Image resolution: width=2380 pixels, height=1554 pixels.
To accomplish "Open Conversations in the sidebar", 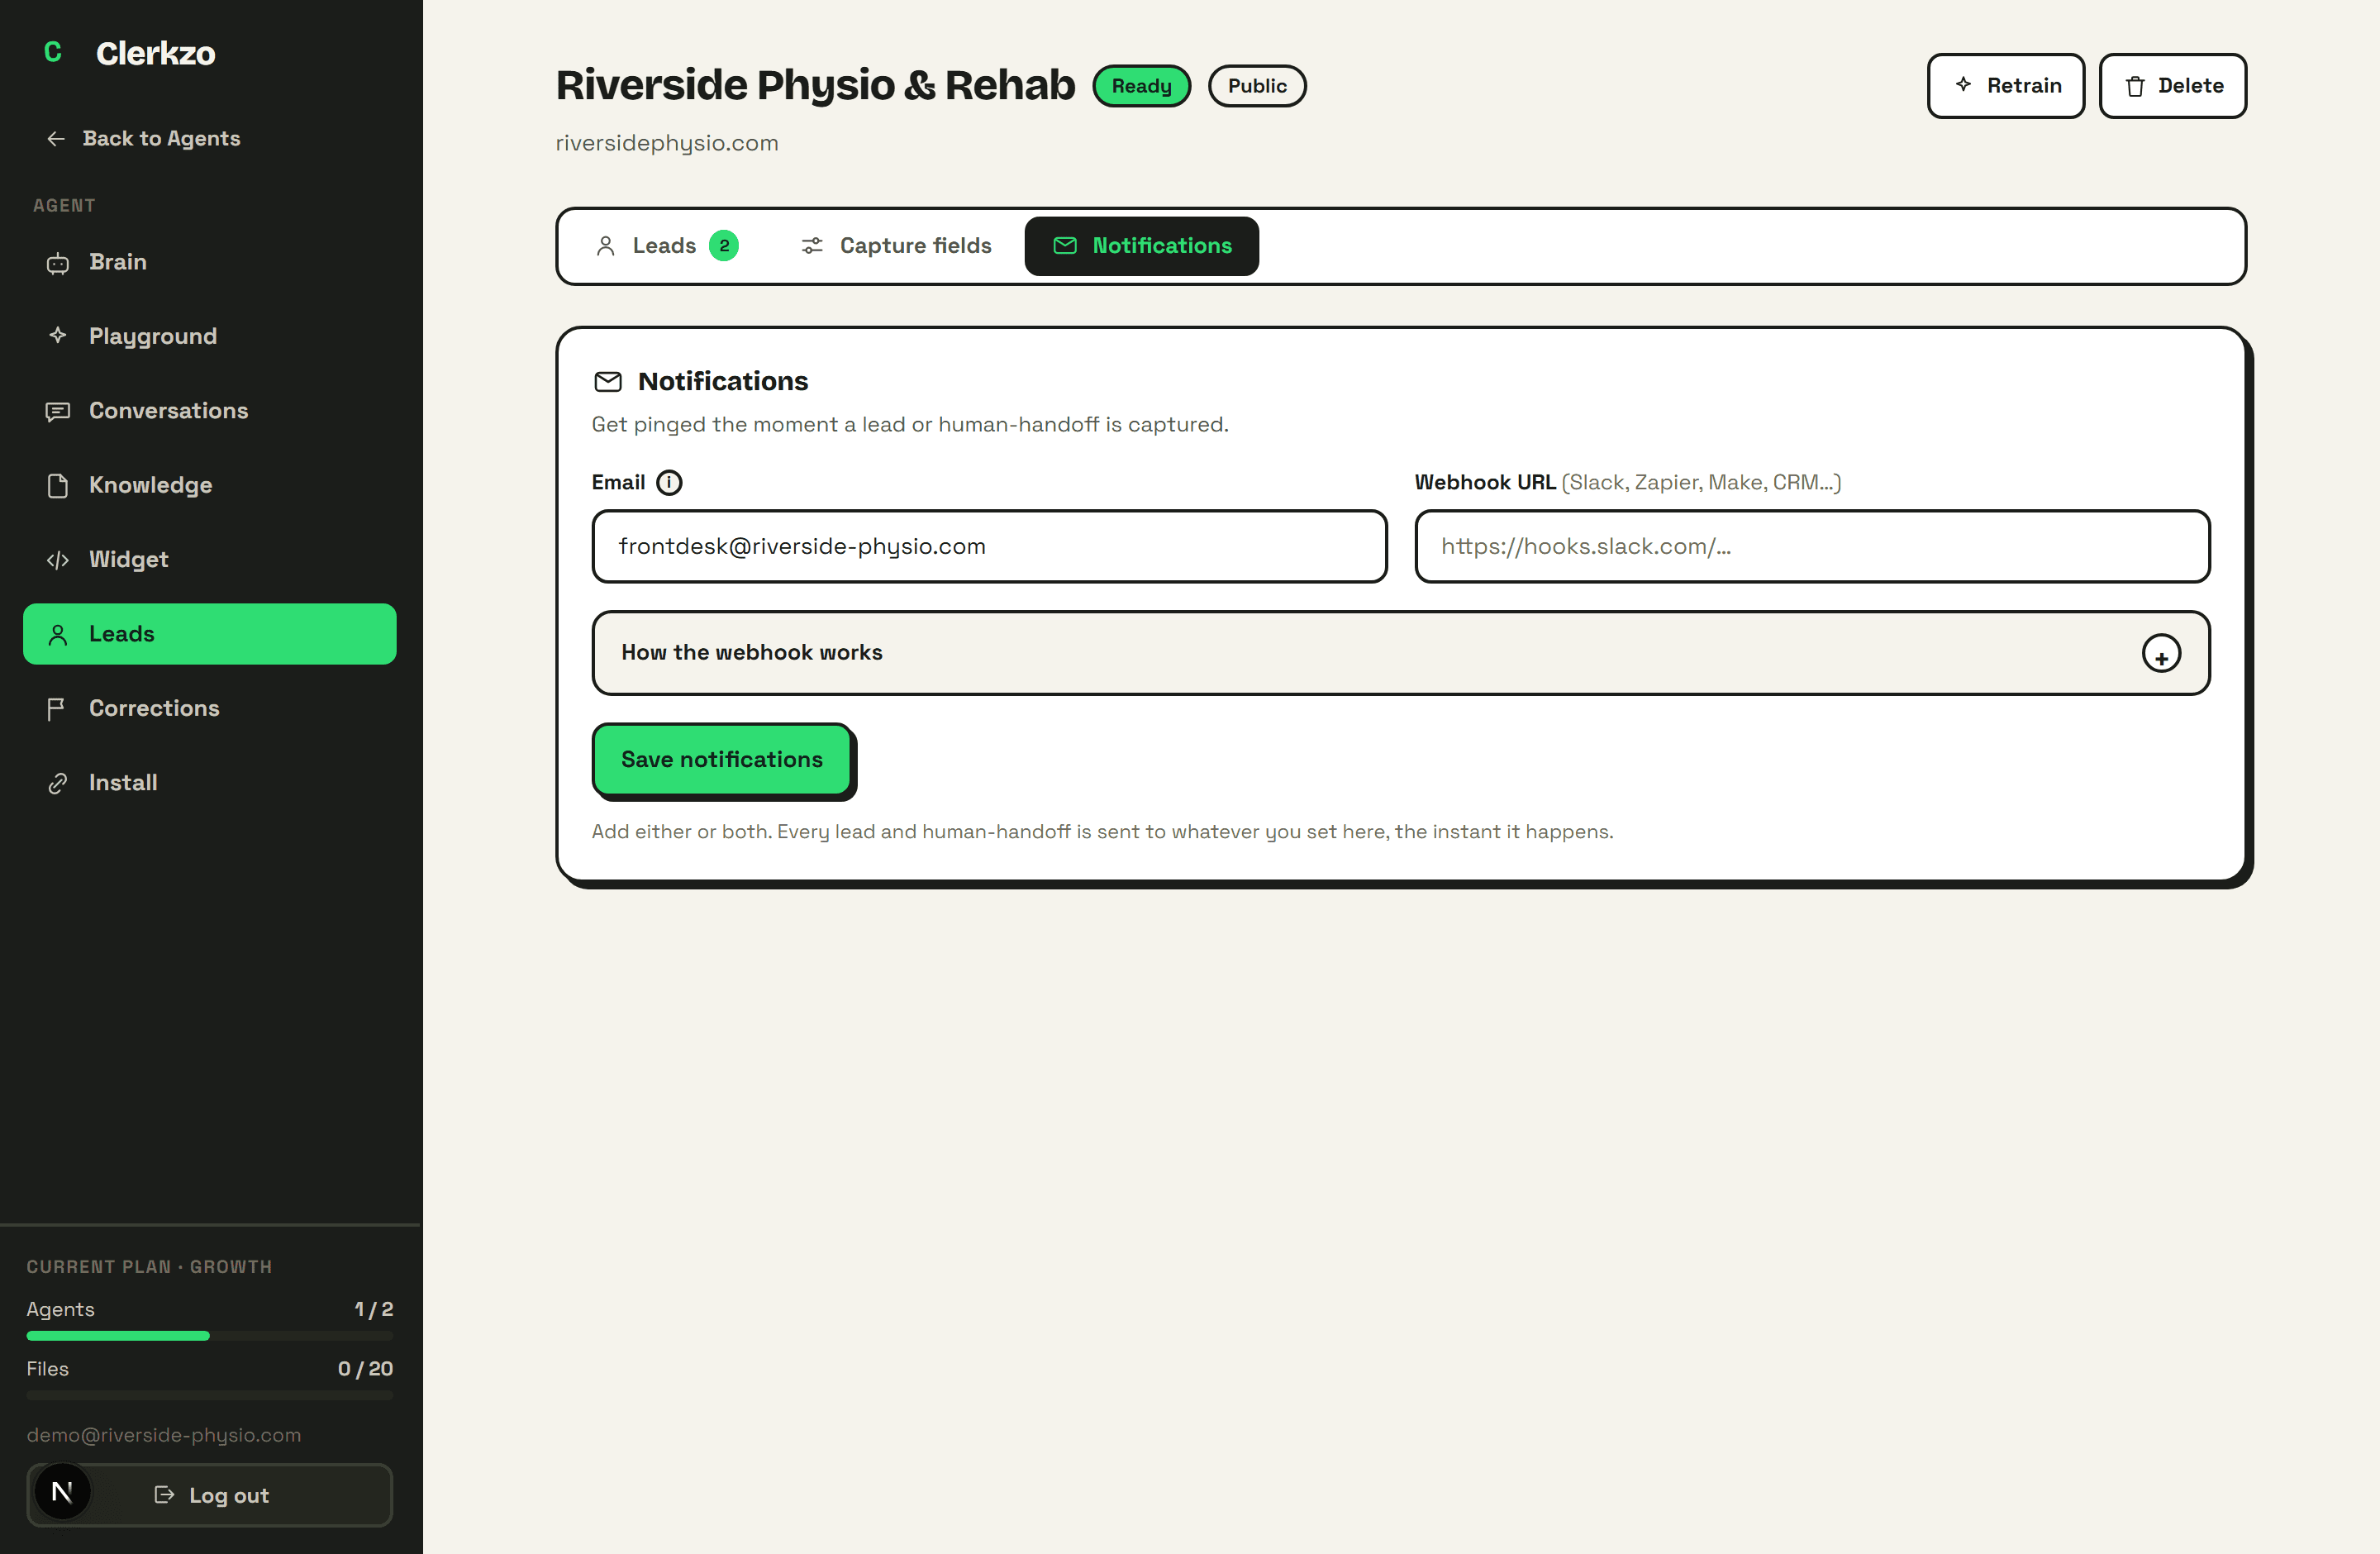I will pyautogui.click(x=210, y=411).
